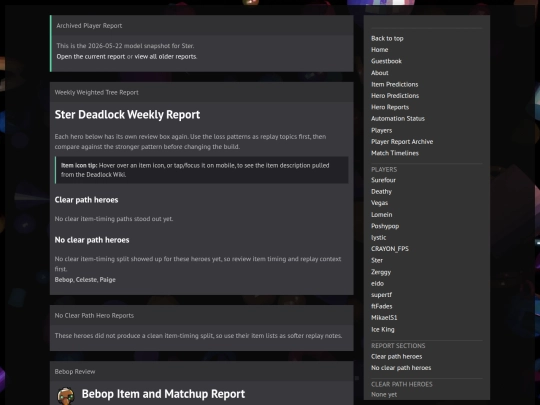The width and height of the screenshot is (540, 405).
Task: Click 'This is the 2026-05-22 model snapshot' text
Action: point(125,46)
